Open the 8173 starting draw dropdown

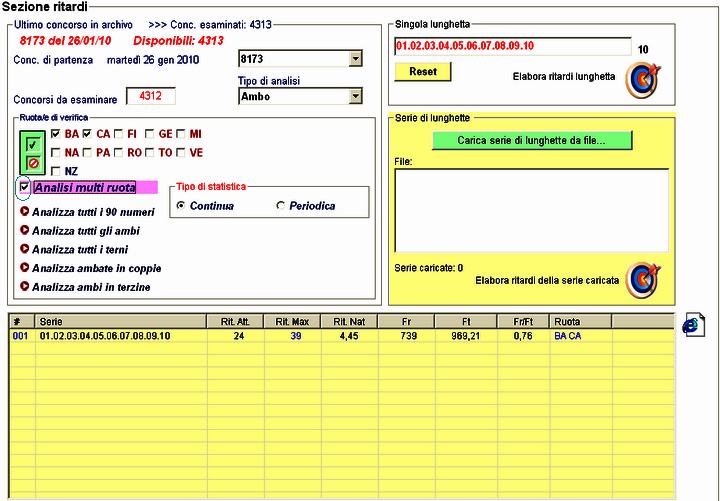pos(354,59)
